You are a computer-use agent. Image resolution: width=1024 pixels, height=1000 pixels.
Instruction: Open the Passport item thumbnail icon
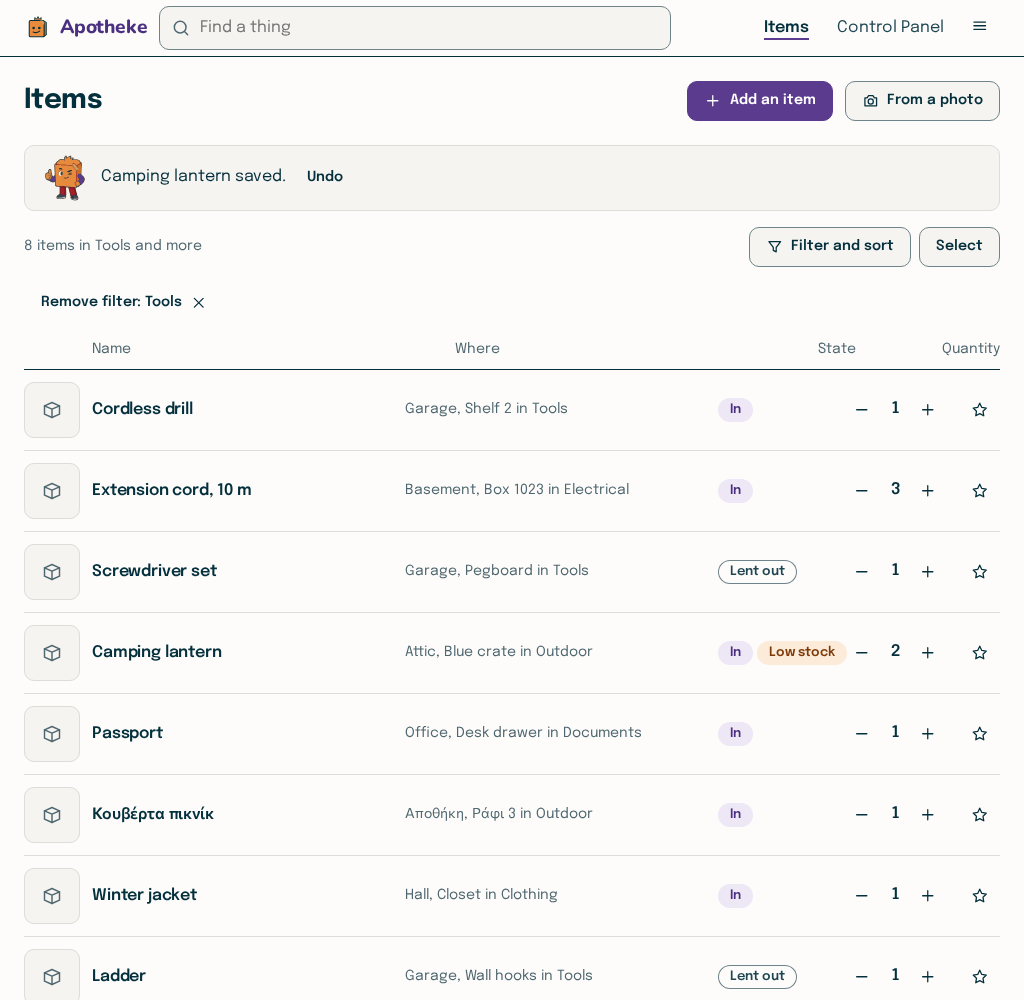(52, 734)
